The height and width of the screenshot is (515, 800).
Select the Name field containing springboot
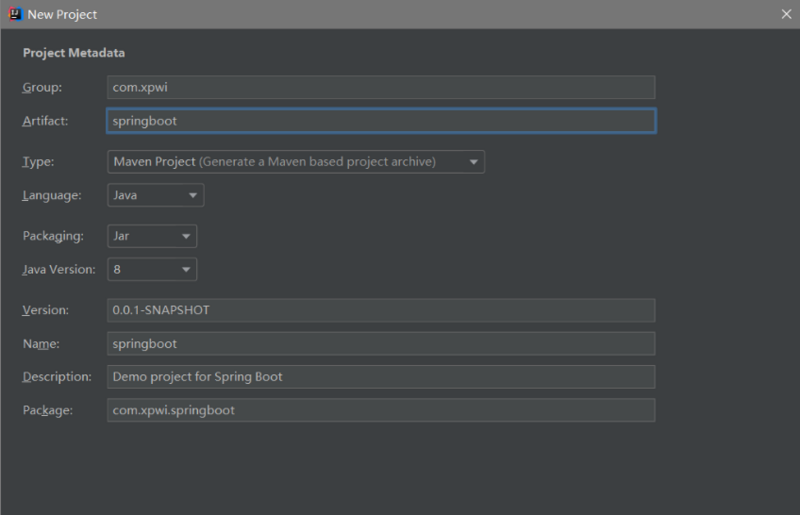(380, 344)
